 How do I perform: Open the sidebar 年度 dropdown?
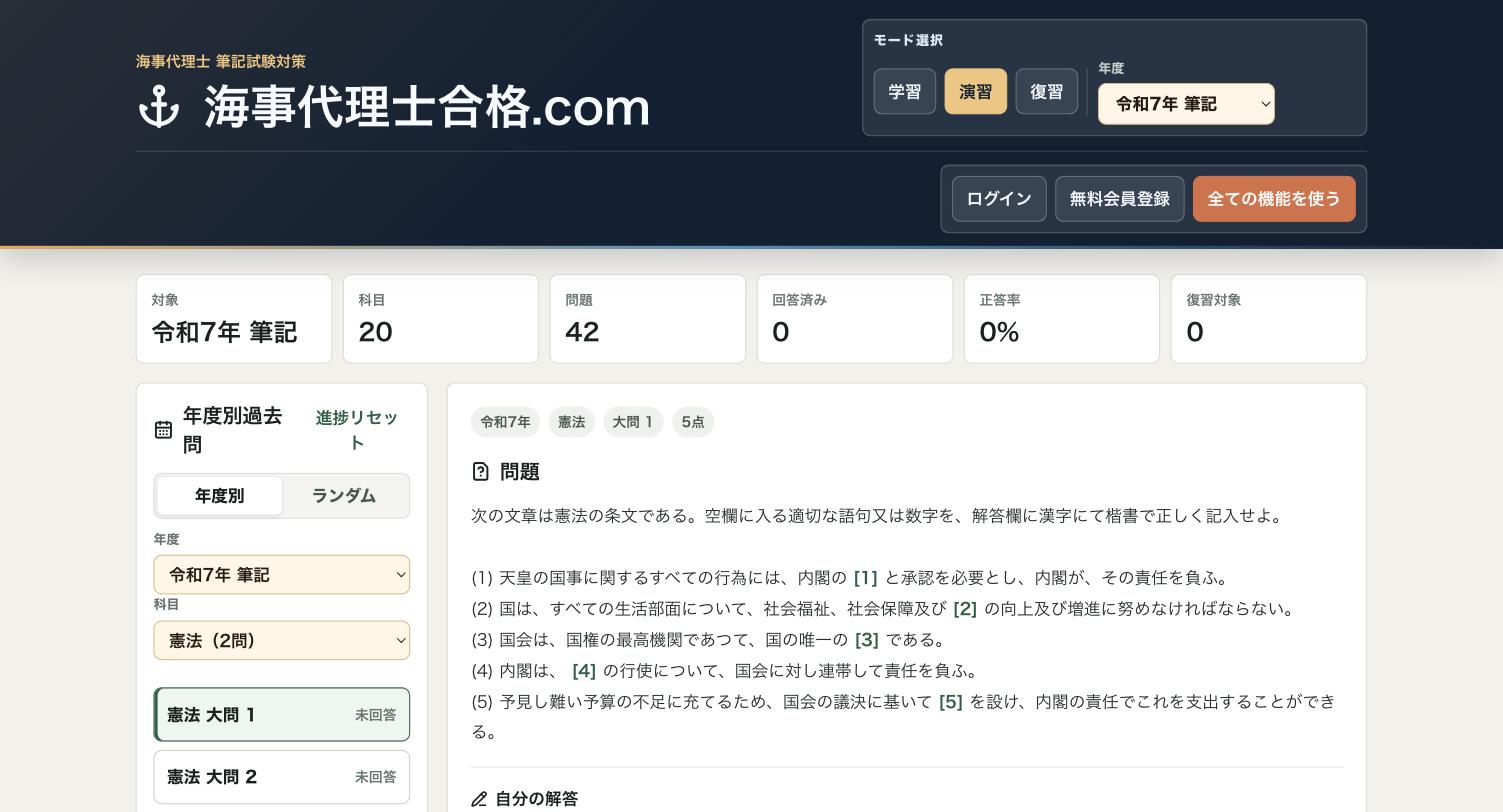click(x=282, y=575)
